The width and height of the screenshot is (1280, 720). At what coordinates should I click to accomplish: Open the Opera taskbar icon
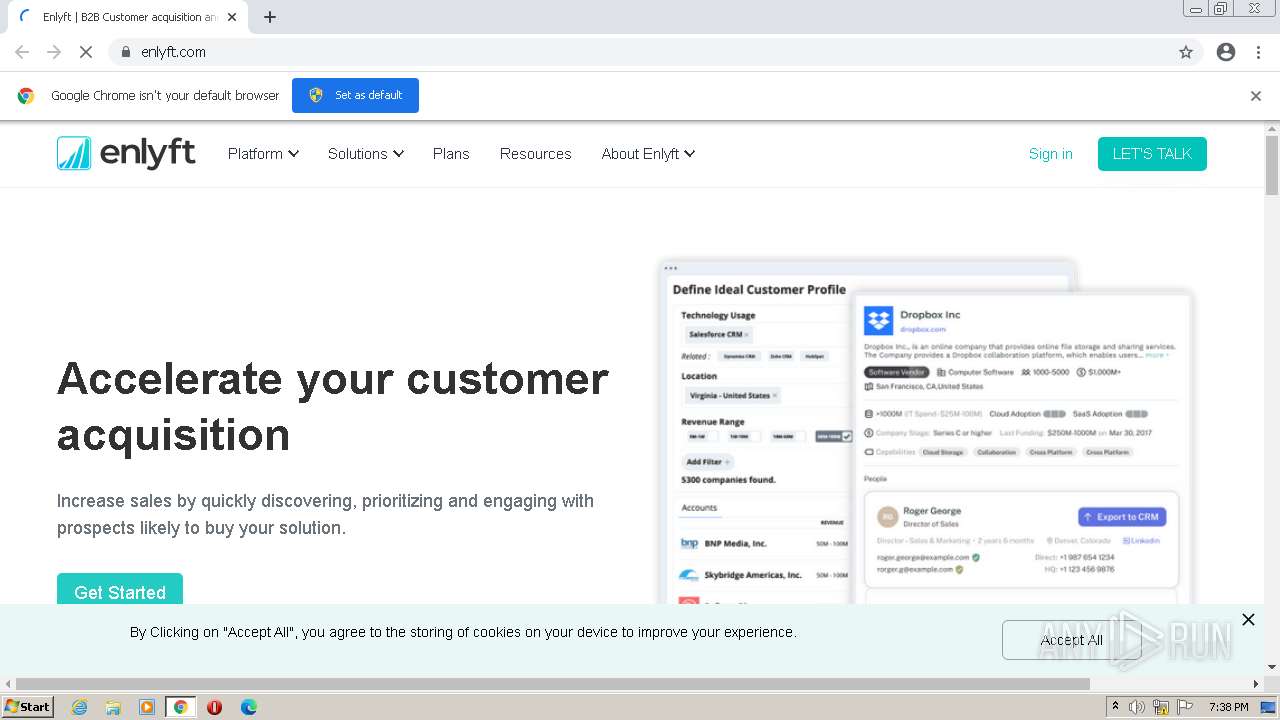pyautogui.click(x=214, y=707)
